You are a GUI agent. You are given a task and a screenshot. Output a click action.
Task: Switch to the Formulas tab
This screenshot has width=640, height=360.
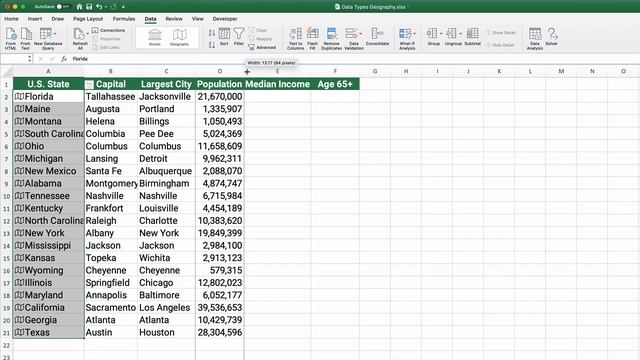pyautogui.click(x=124, y=19)
